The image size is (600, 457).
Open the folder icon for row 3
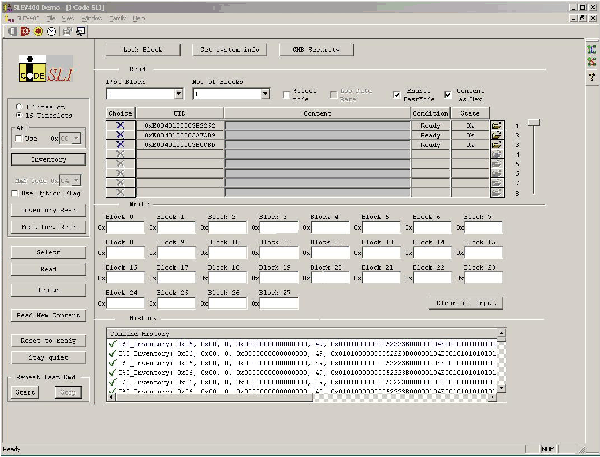496,145
